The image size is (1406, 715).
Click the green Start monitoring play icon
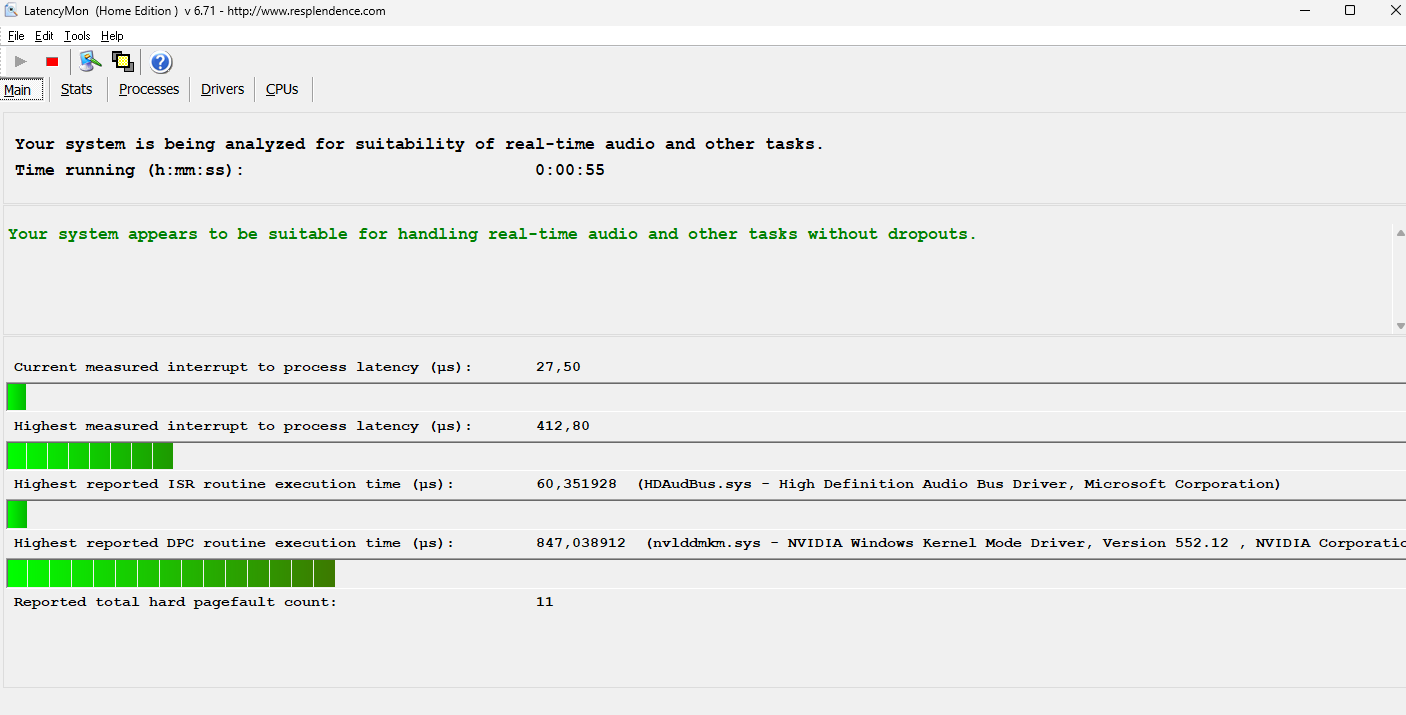[x=20, y=62]
